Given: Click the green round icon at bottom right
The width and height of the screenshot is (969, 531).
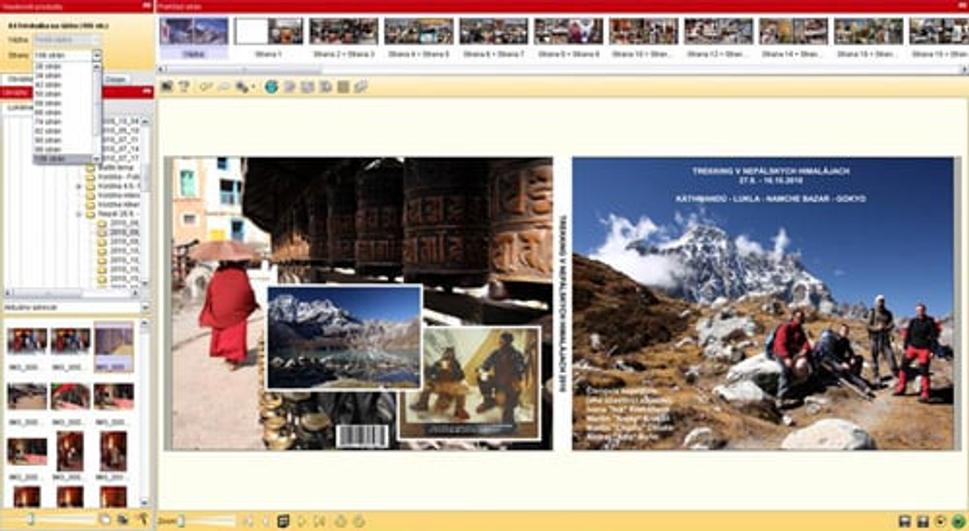Looking at the screenshot, I should point(958,521).
